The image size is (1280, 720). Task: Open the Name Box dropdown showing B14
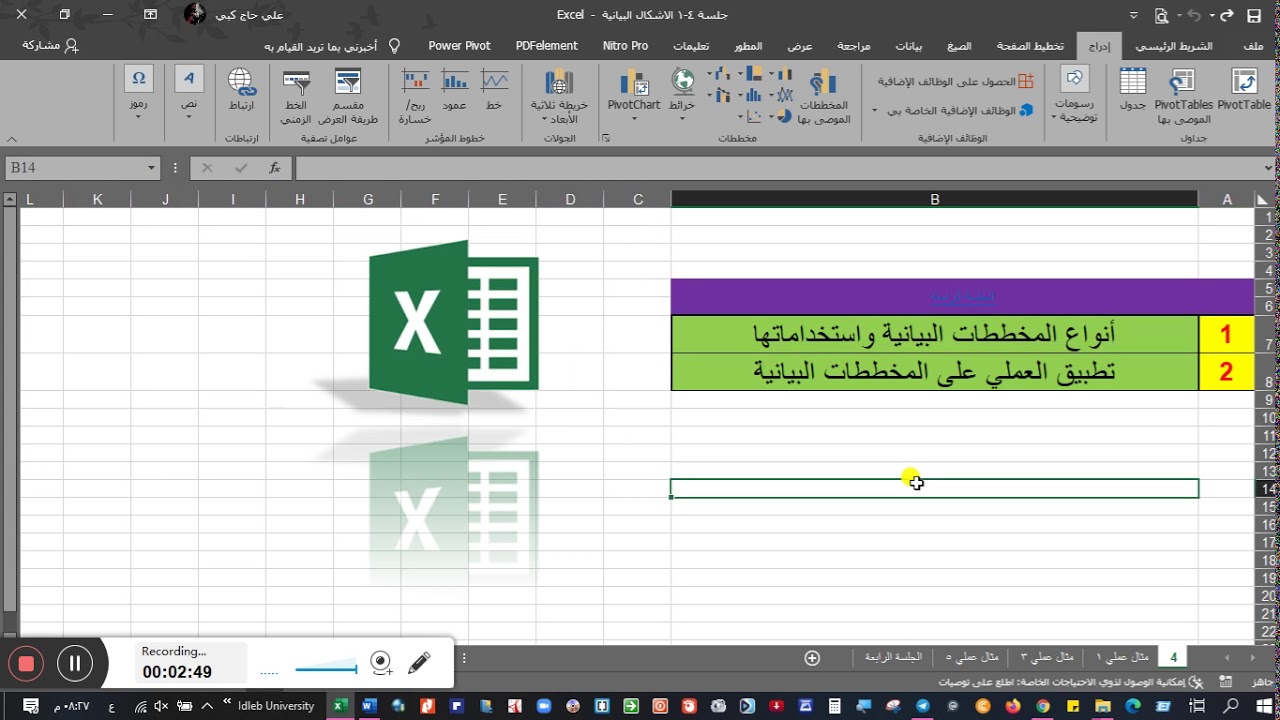point(151,168)
